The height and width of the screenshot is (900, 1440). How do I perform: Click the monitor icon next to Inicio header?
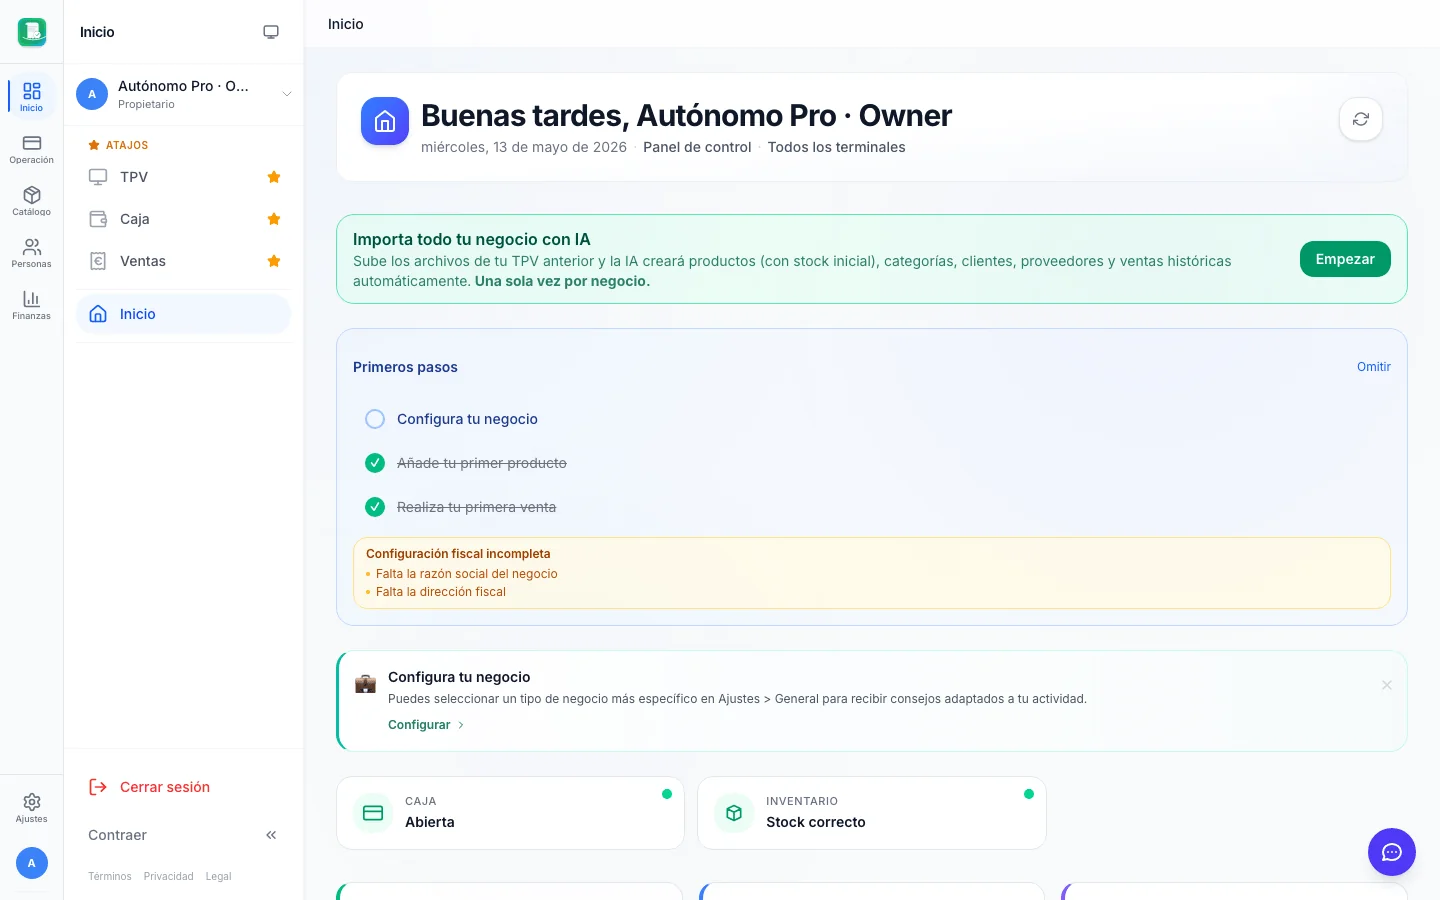coord(271,32)
